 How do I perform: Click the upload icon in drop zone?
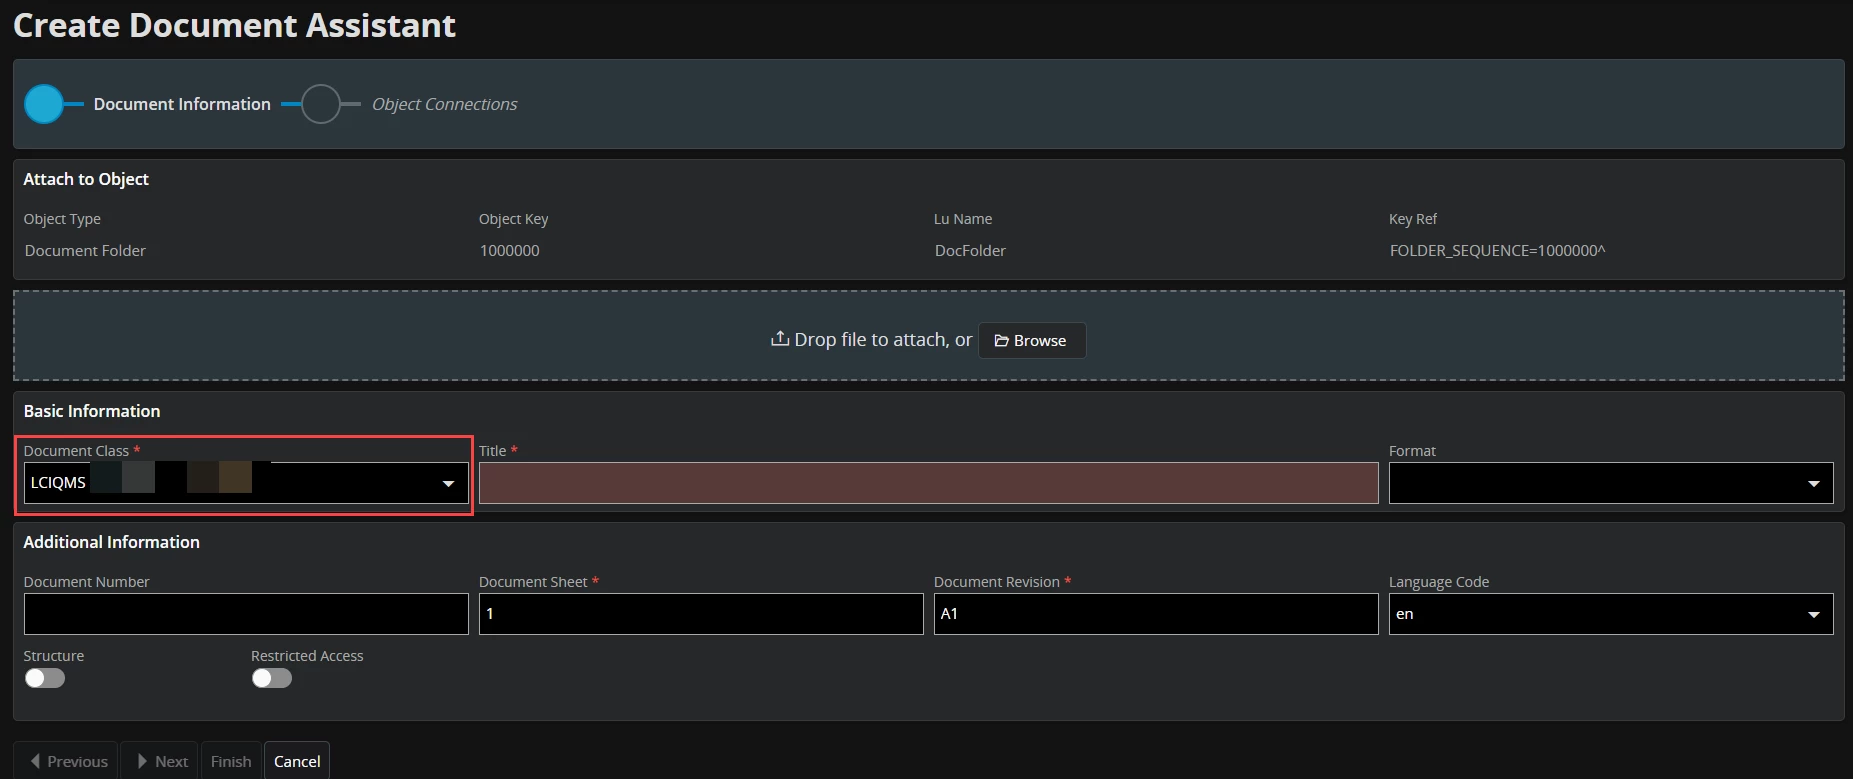click(780, 340)
